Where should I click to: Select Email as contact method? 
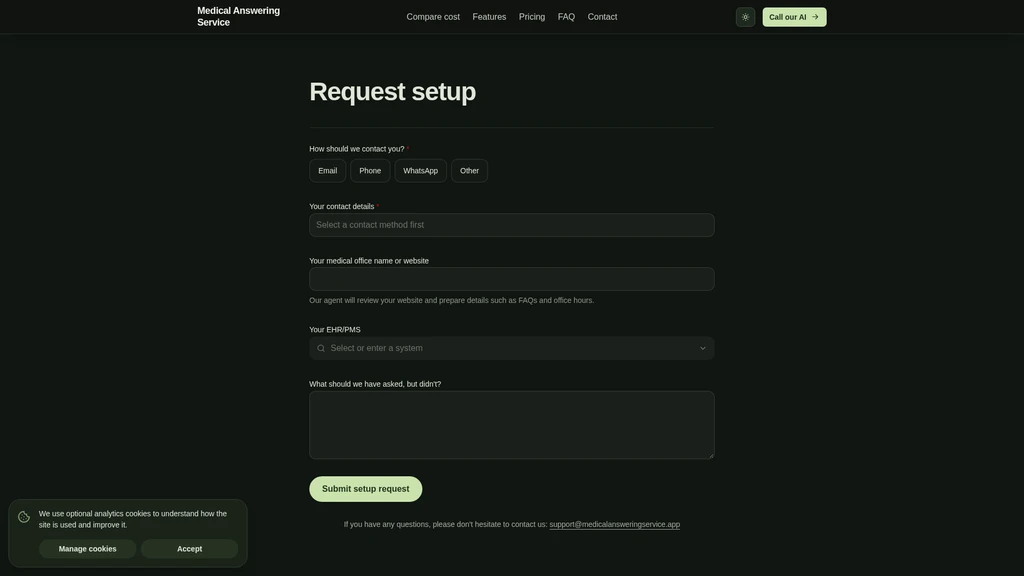point(327,170)
